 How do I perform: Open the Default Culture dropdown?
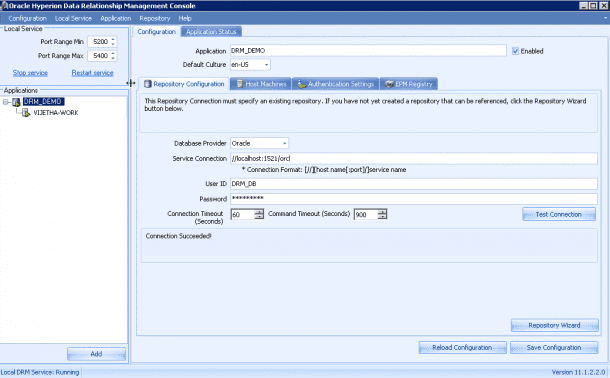click(266, 65)
